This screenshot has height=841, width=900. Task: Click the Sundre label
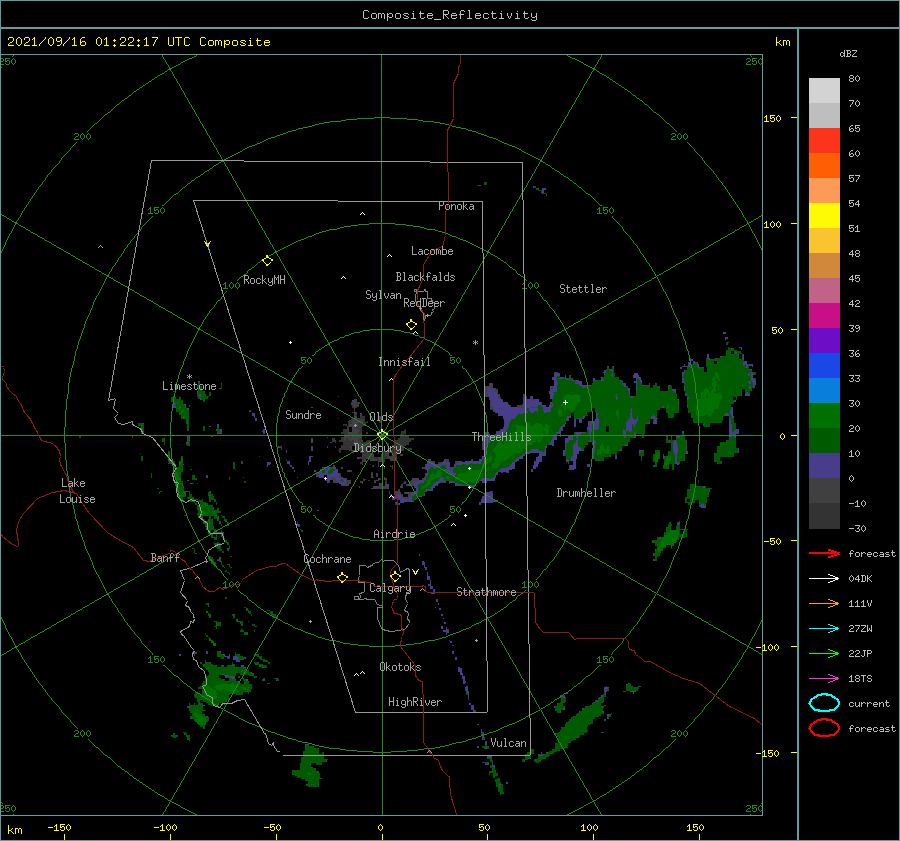(303, 414)
